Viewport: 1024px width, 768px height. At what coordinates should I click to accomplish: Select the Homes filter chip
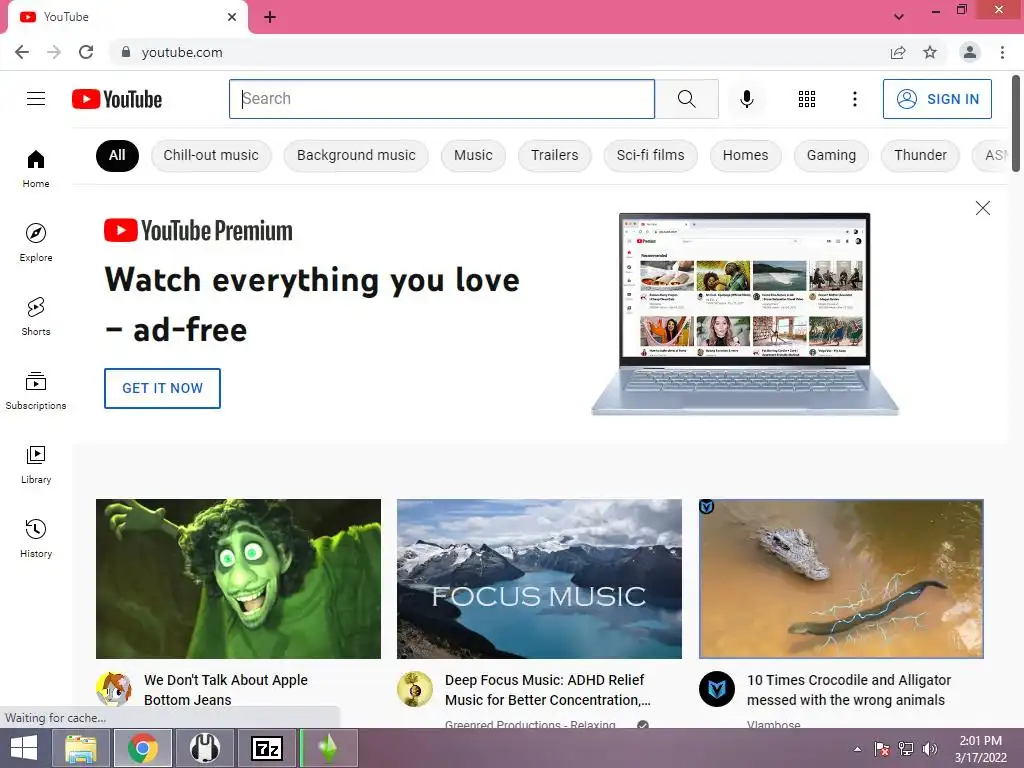click(x=745, y=155)
